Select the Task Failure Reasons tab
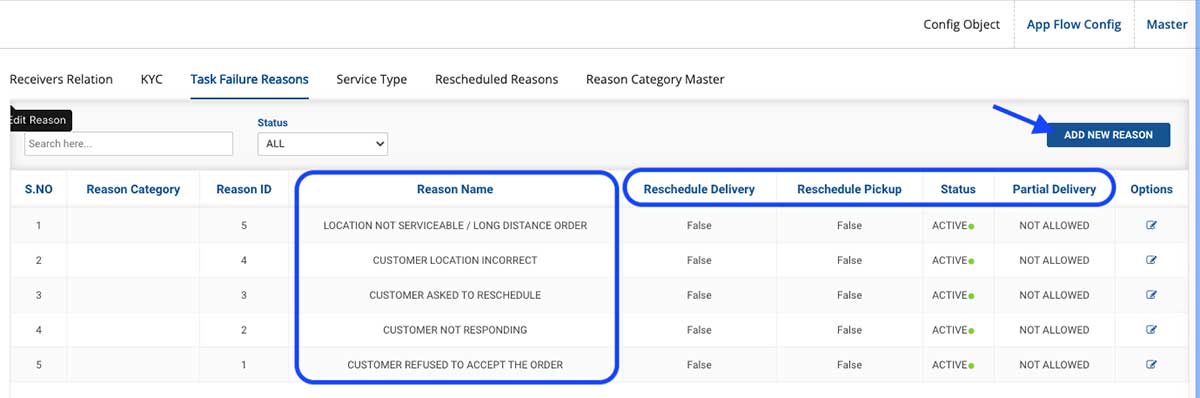 [x=249, y=79]
